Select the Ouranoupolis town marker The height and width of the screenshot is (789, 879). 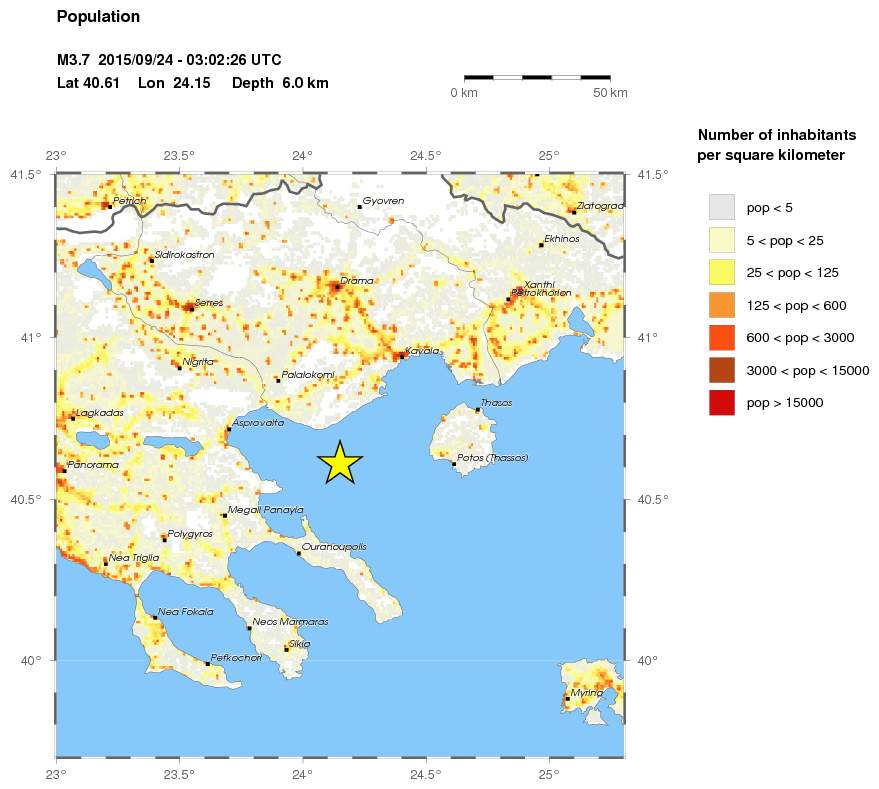coord(299,553)
